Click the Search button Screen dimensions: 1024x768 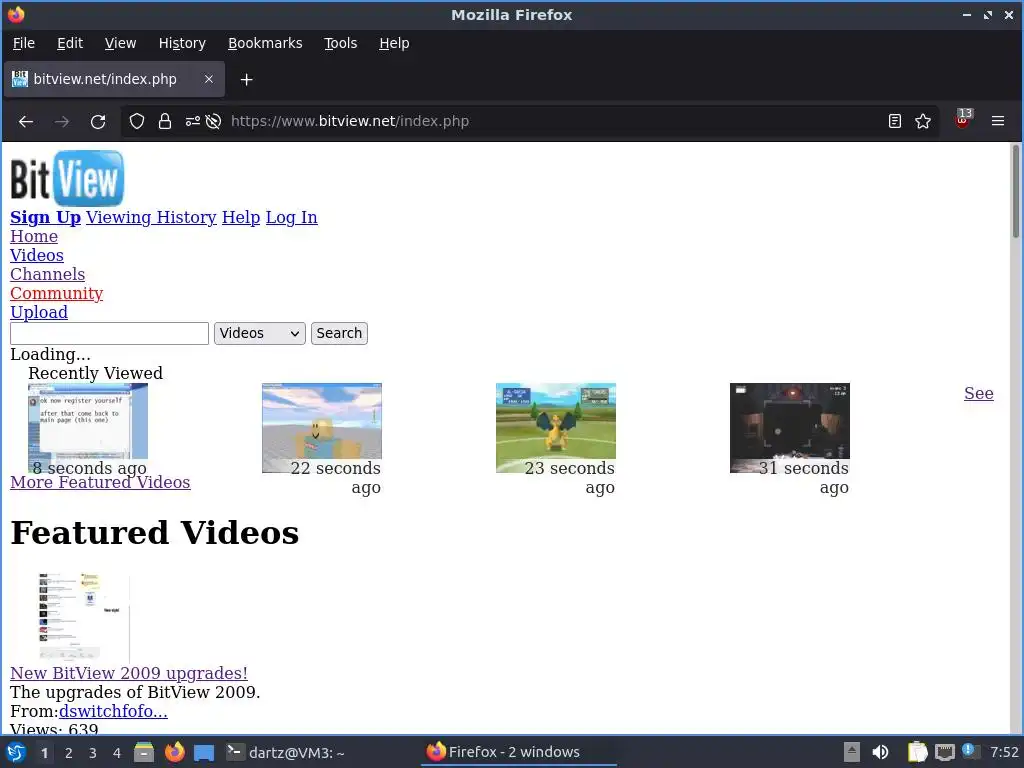coord(339,333)
